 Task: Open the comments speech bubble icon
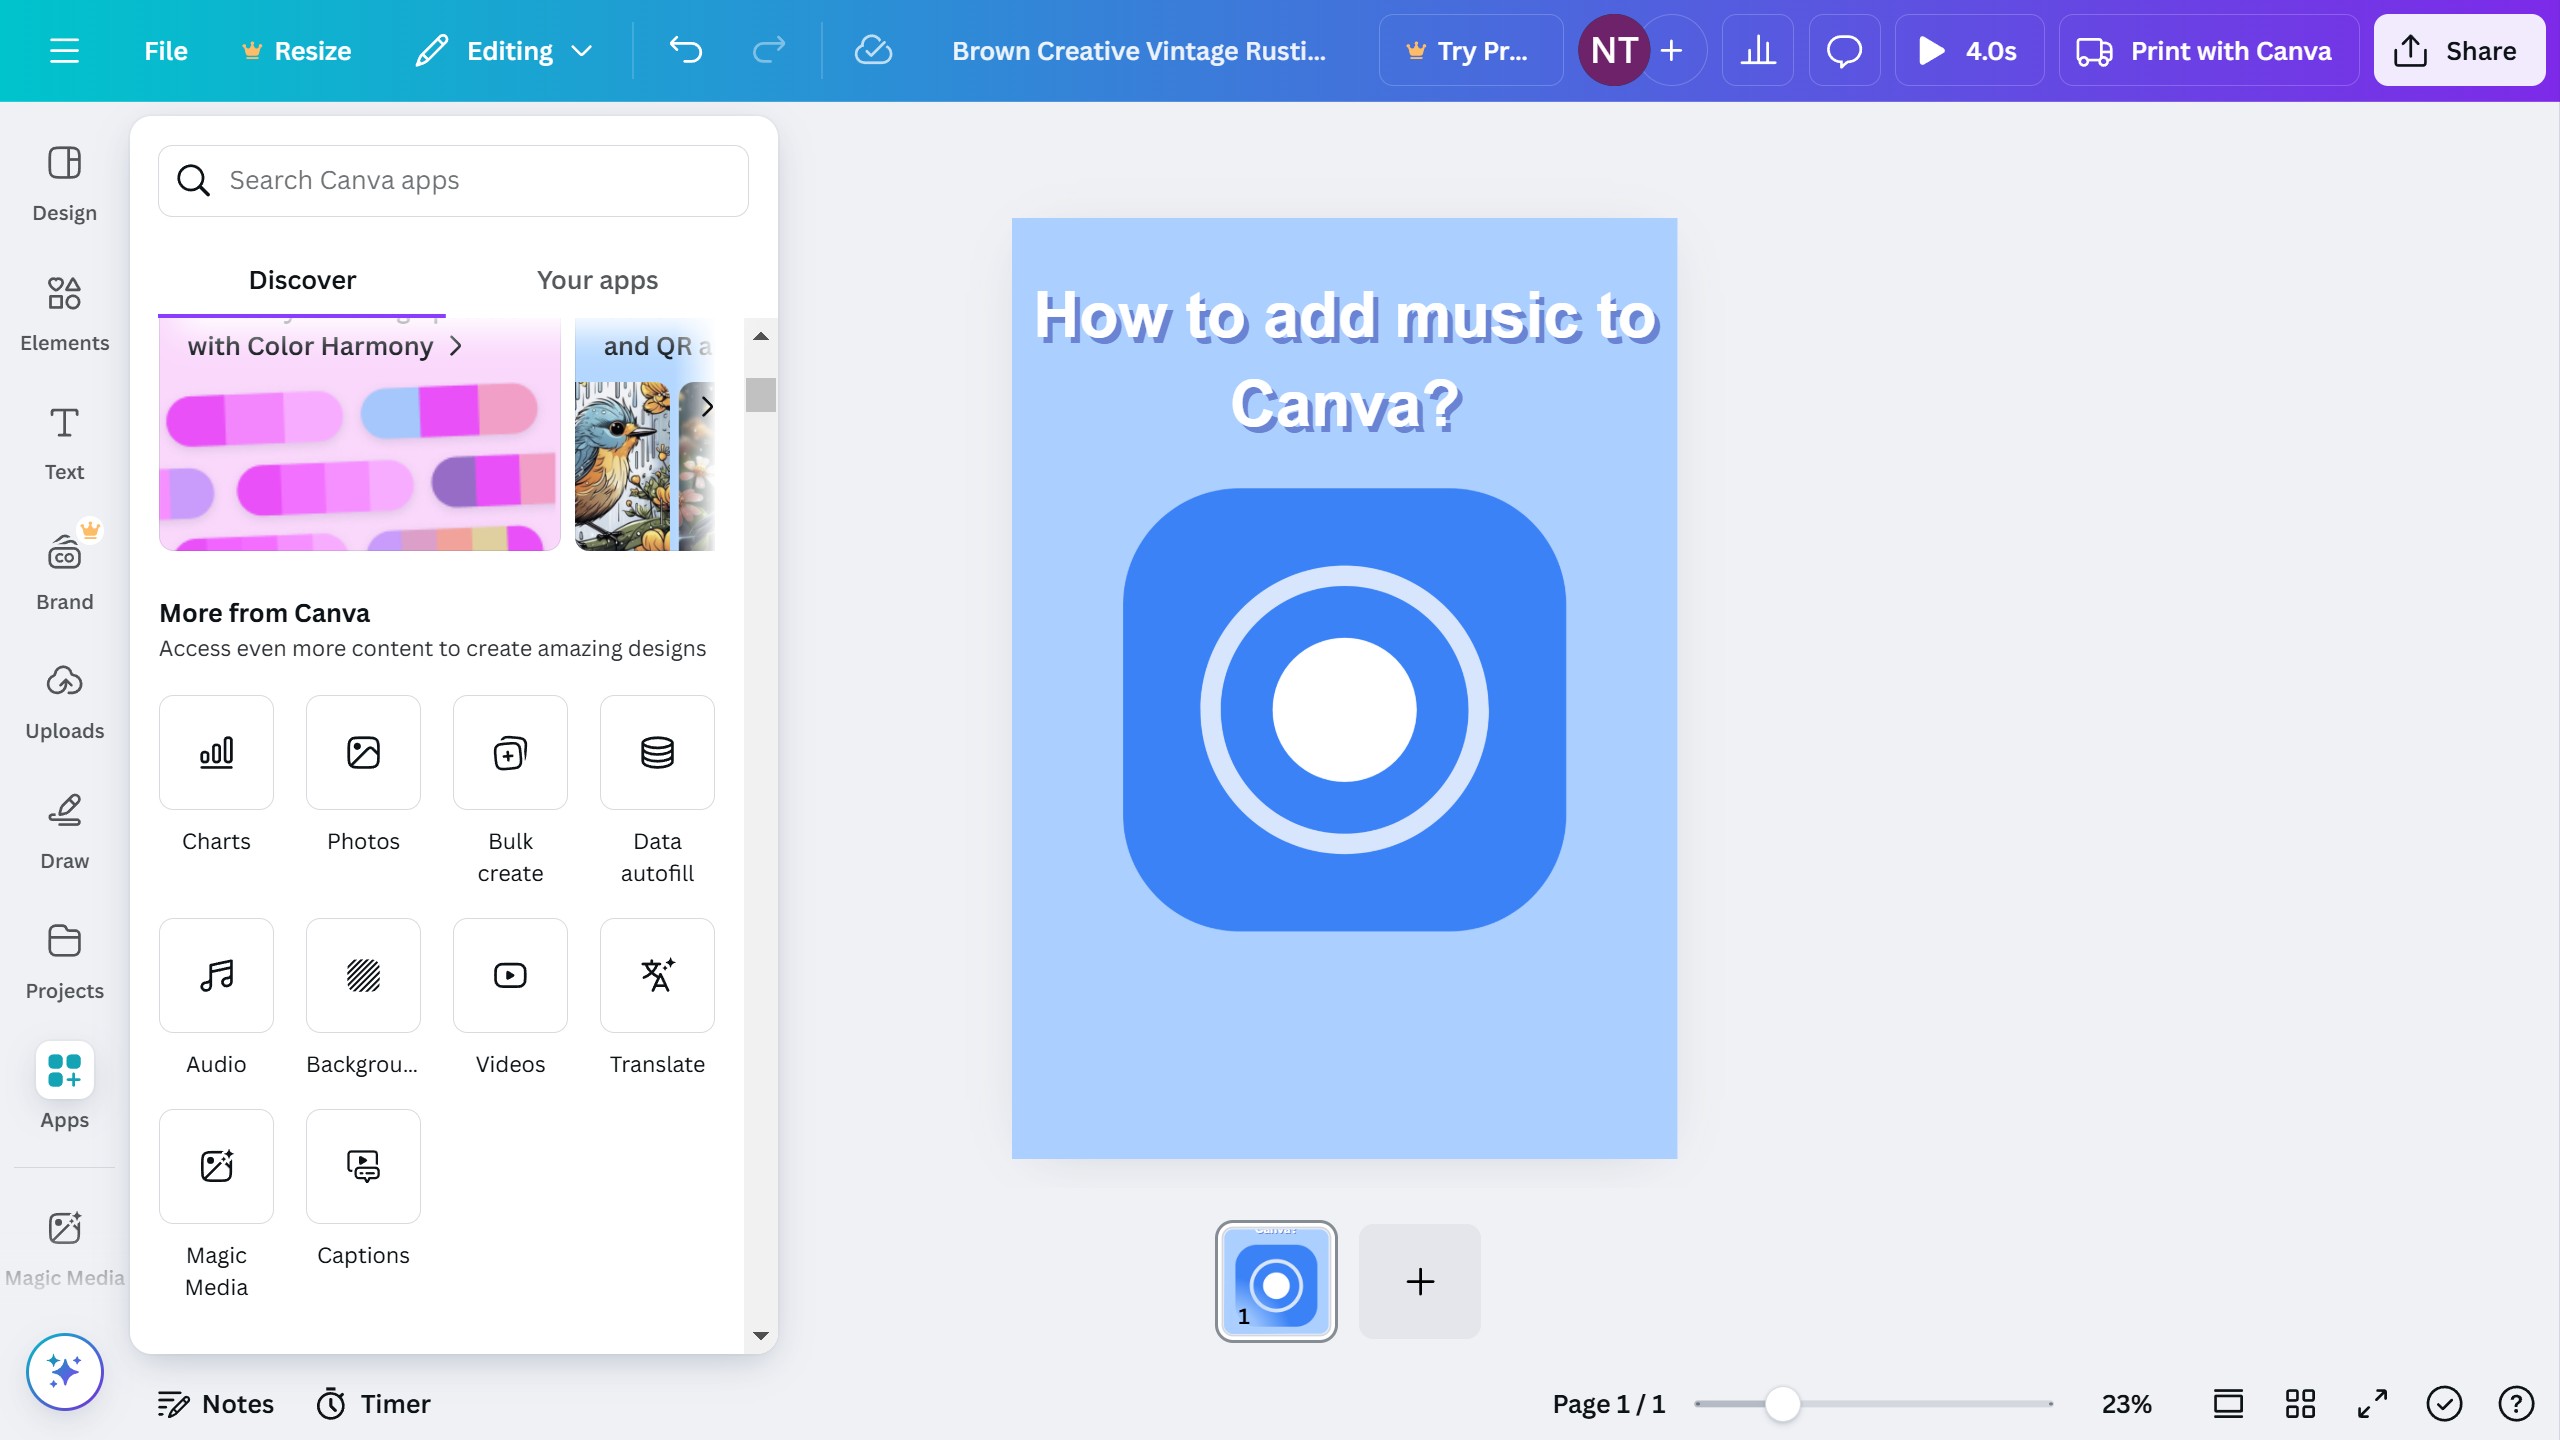[1843, 50]
